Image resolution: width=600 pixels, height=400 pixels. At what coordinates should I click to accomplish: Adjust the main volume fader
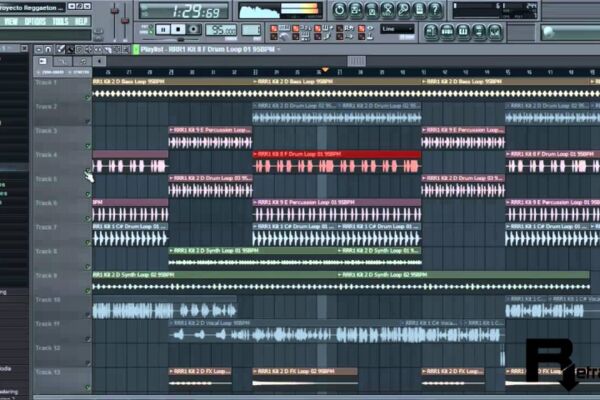coord(114,12)
